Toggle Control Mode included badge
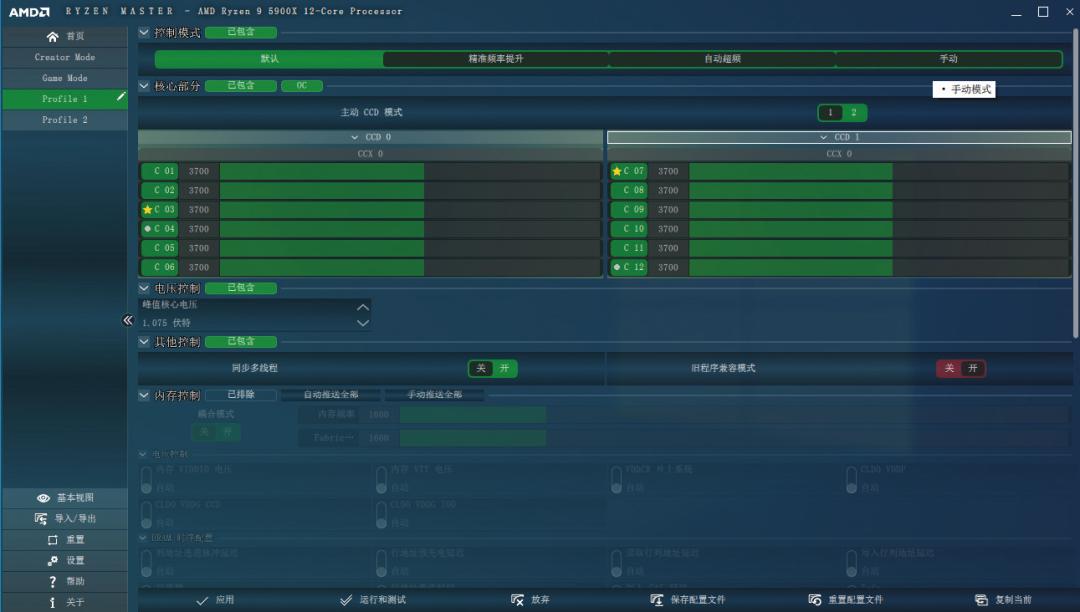Viewport: 1080px width, 612px height. click(x=241, y=32)
